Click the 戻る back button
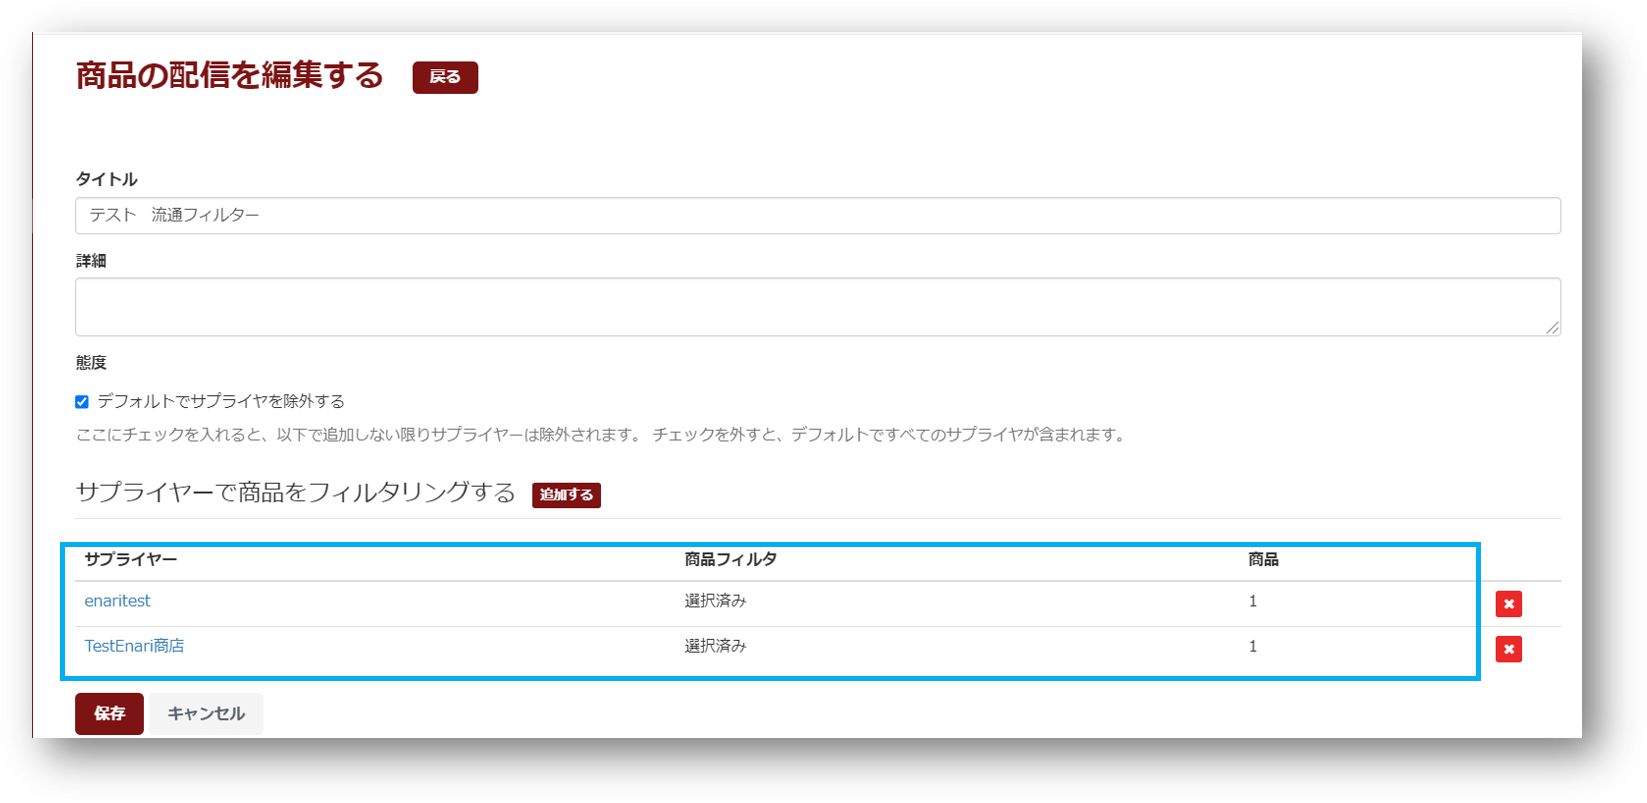1647x803 pixels. (445, 77)
